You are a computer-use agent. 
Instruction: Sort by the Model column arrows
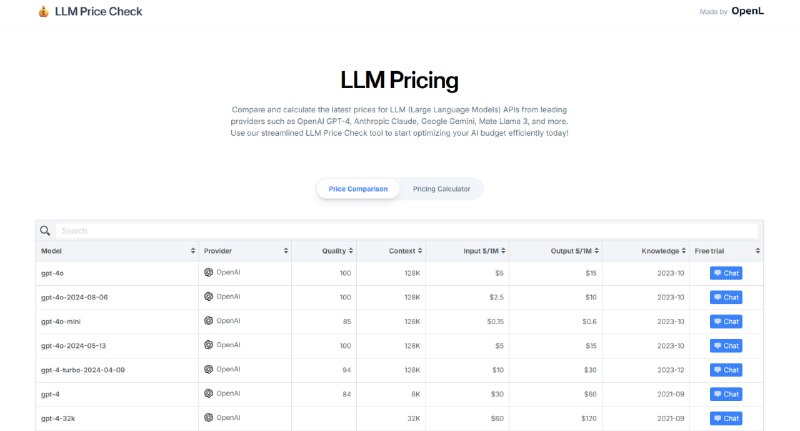tap(192, 251)
